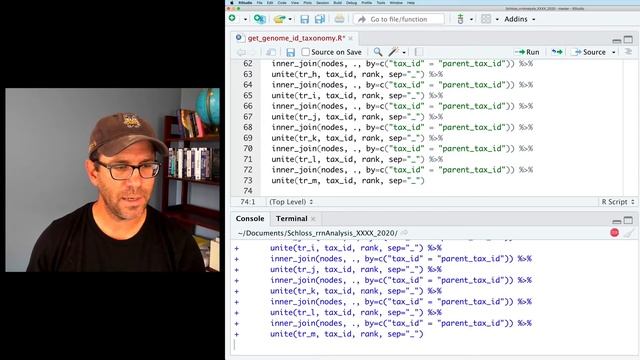
Task: Open the Edit menu in menu bar
Action: pos(270,2)
